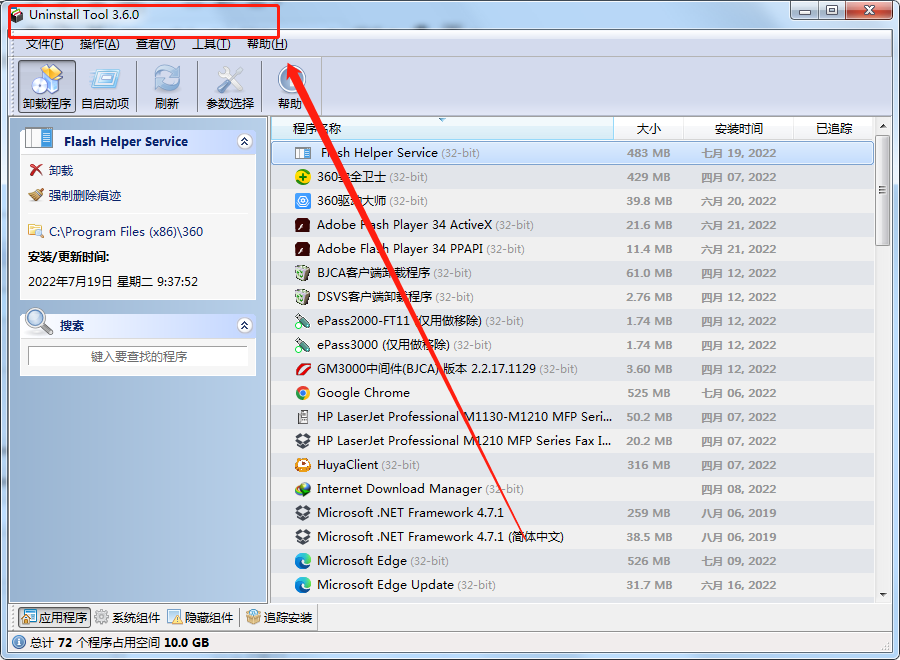The image size is (900, 660).
Task: Click the Microsoft Edge icon
Action: (x=302, y=561)
